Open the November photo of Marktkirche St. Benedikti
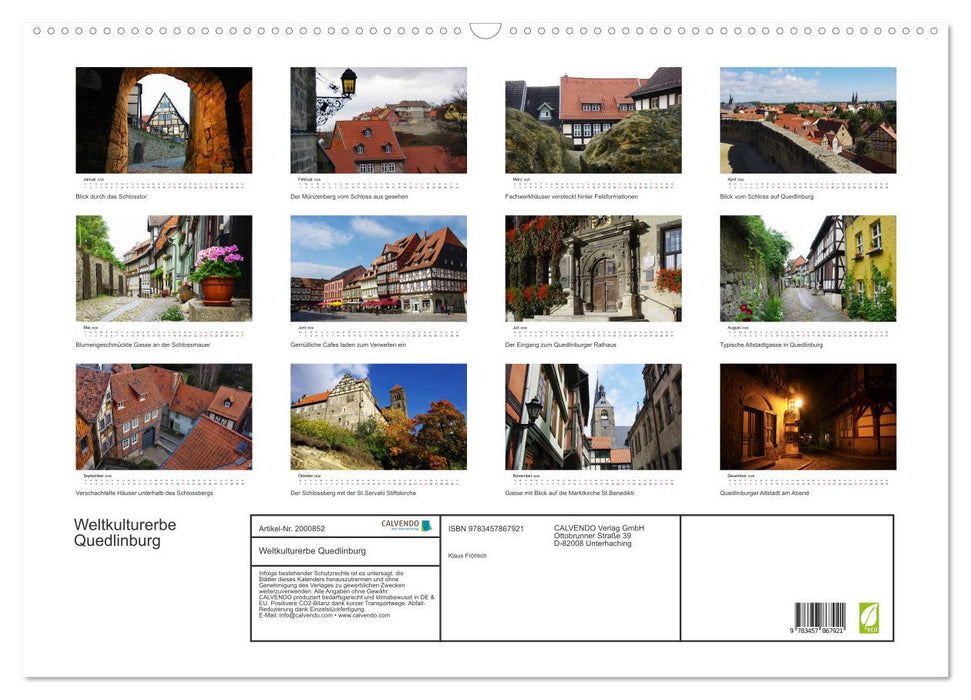This screenshot has height=700, width=971. coord(592,416)
